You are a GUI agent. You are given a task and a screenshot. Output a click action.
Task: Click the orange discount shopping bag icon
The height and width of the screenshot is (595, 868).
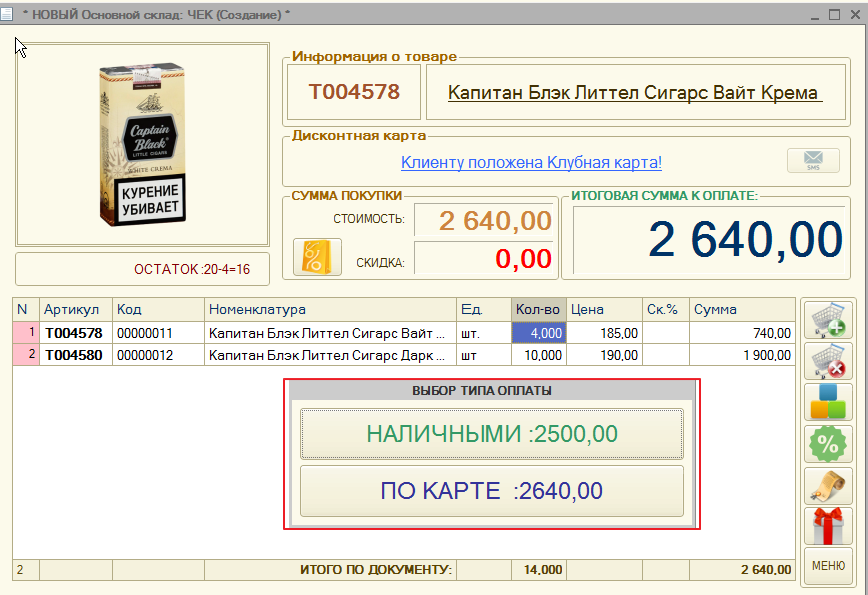(x=317, y=257)
